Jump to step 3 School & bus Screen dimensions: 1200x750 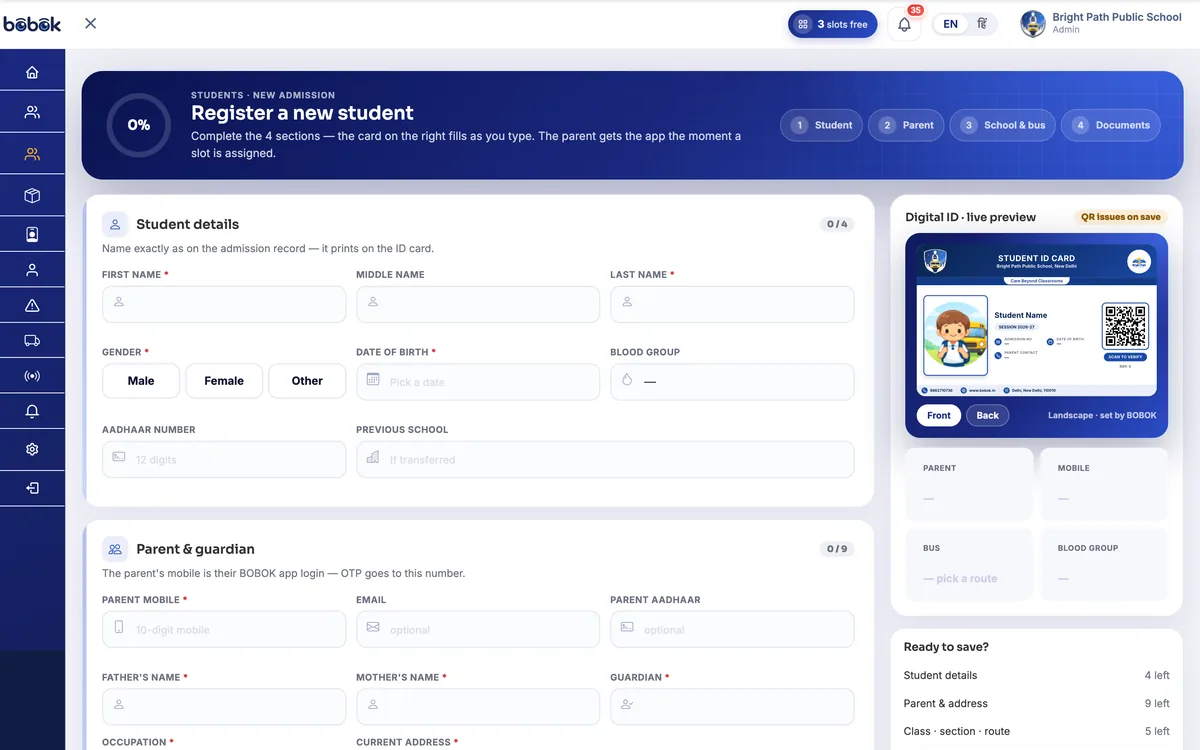1002,125
